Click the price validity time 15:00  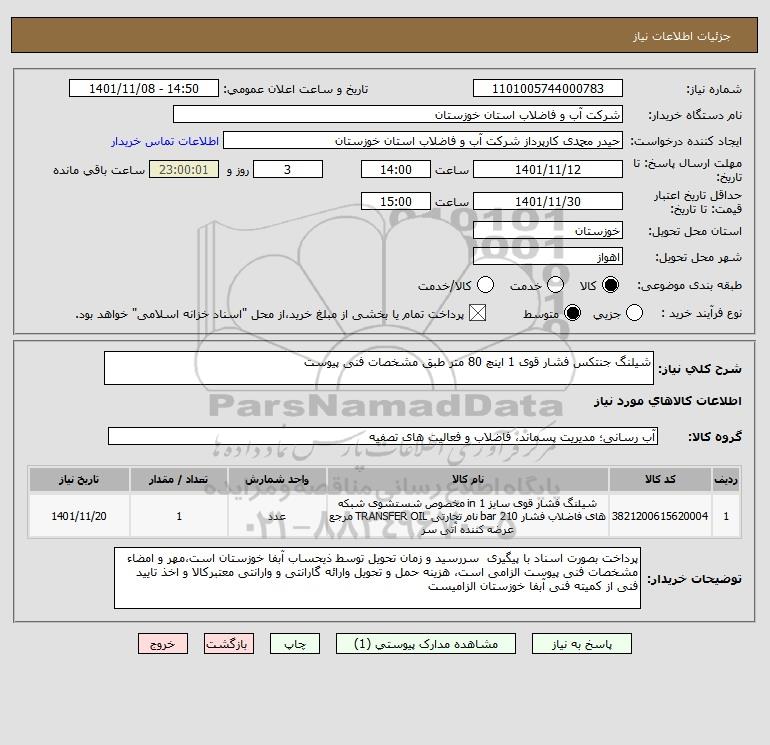pyautogui.click(x=396, y=201)
